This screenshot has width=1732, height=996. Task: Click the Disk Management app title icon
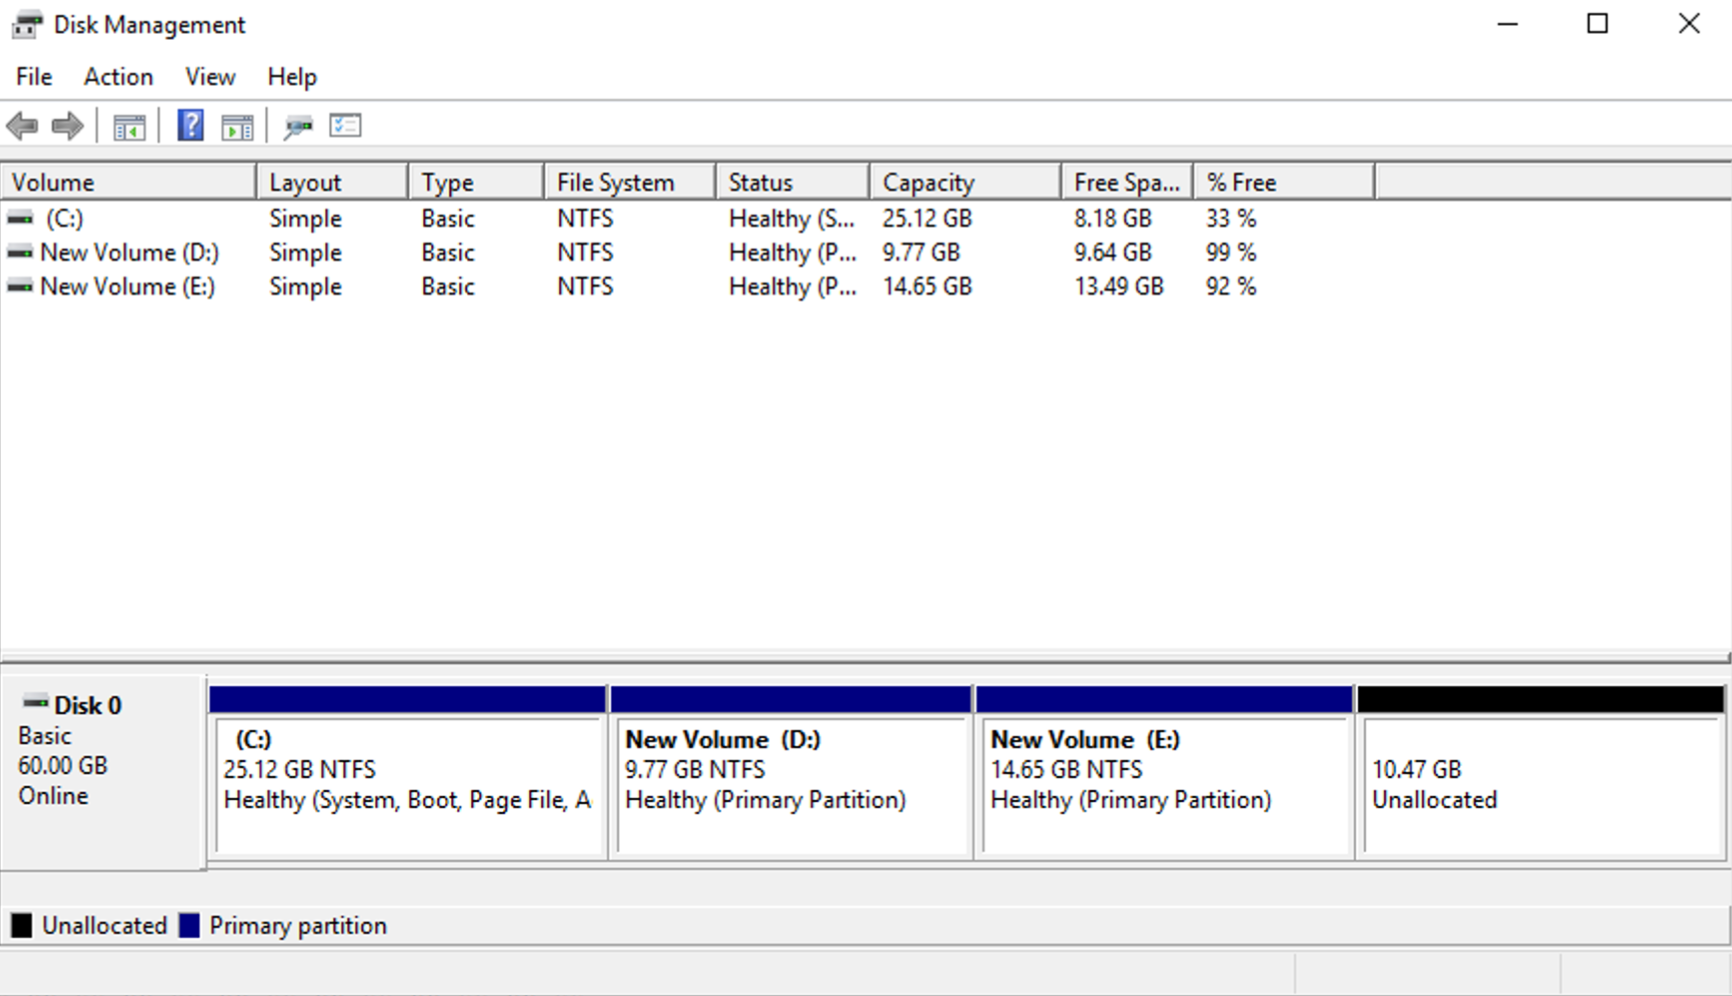(x=26, y=25)
